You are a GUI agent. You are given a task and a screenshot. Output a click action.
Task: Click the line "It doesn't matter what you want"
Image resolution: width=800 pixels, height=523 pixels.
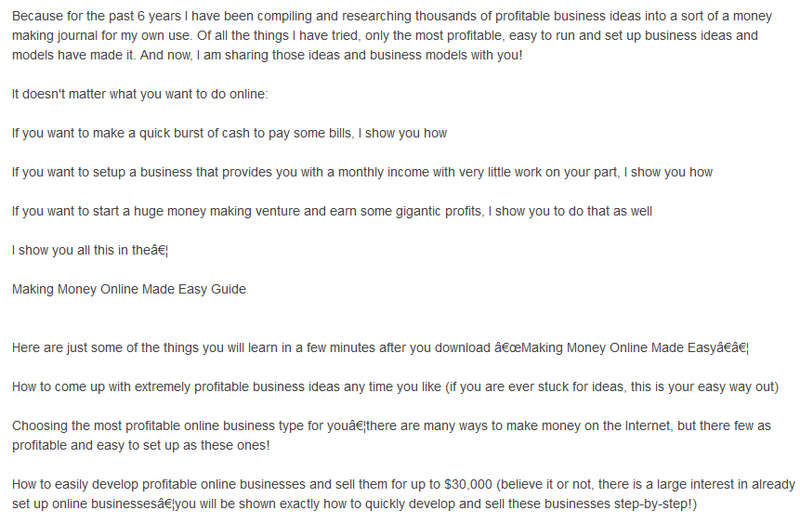point(140,94)
